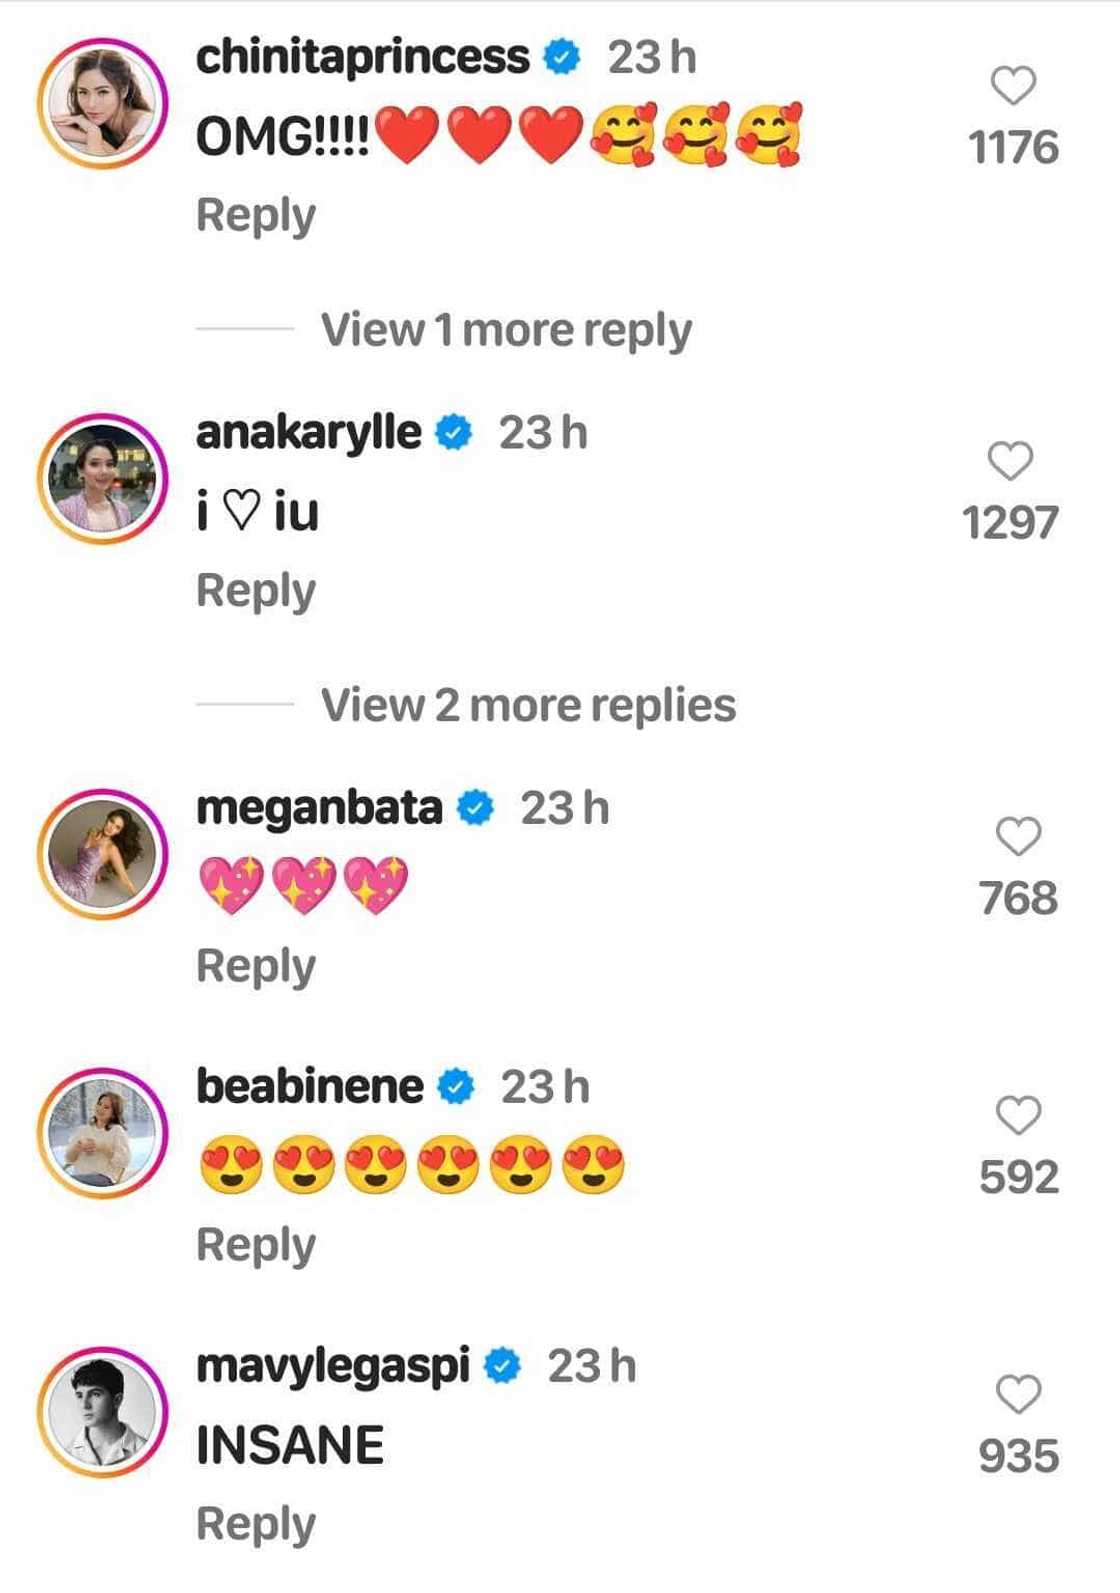Like chinitaprincess's OMG comment
Viewport: 1120px width, 1593px height.
(x=1013, y=86)
